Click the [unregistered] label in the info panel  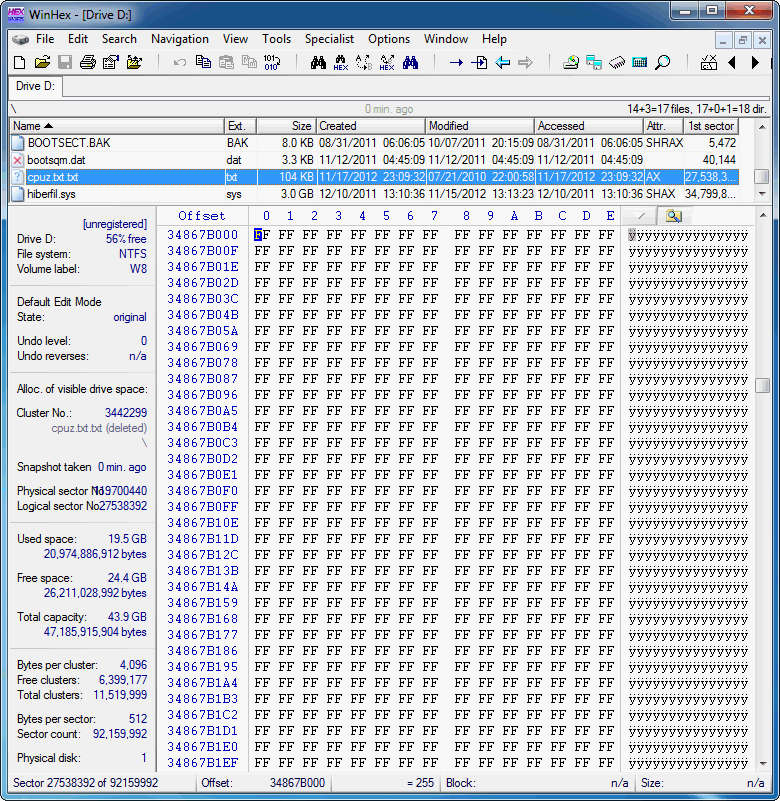[x=114, y=224]
